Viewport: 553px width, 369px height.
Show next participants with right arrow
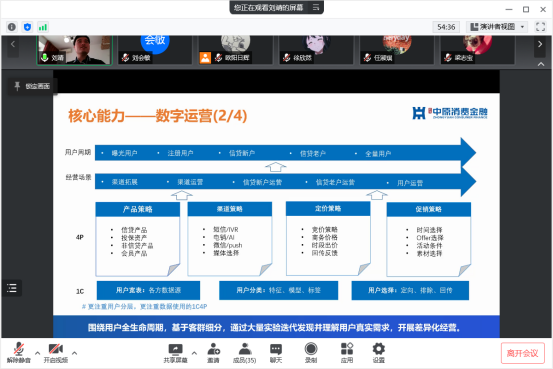540,44
